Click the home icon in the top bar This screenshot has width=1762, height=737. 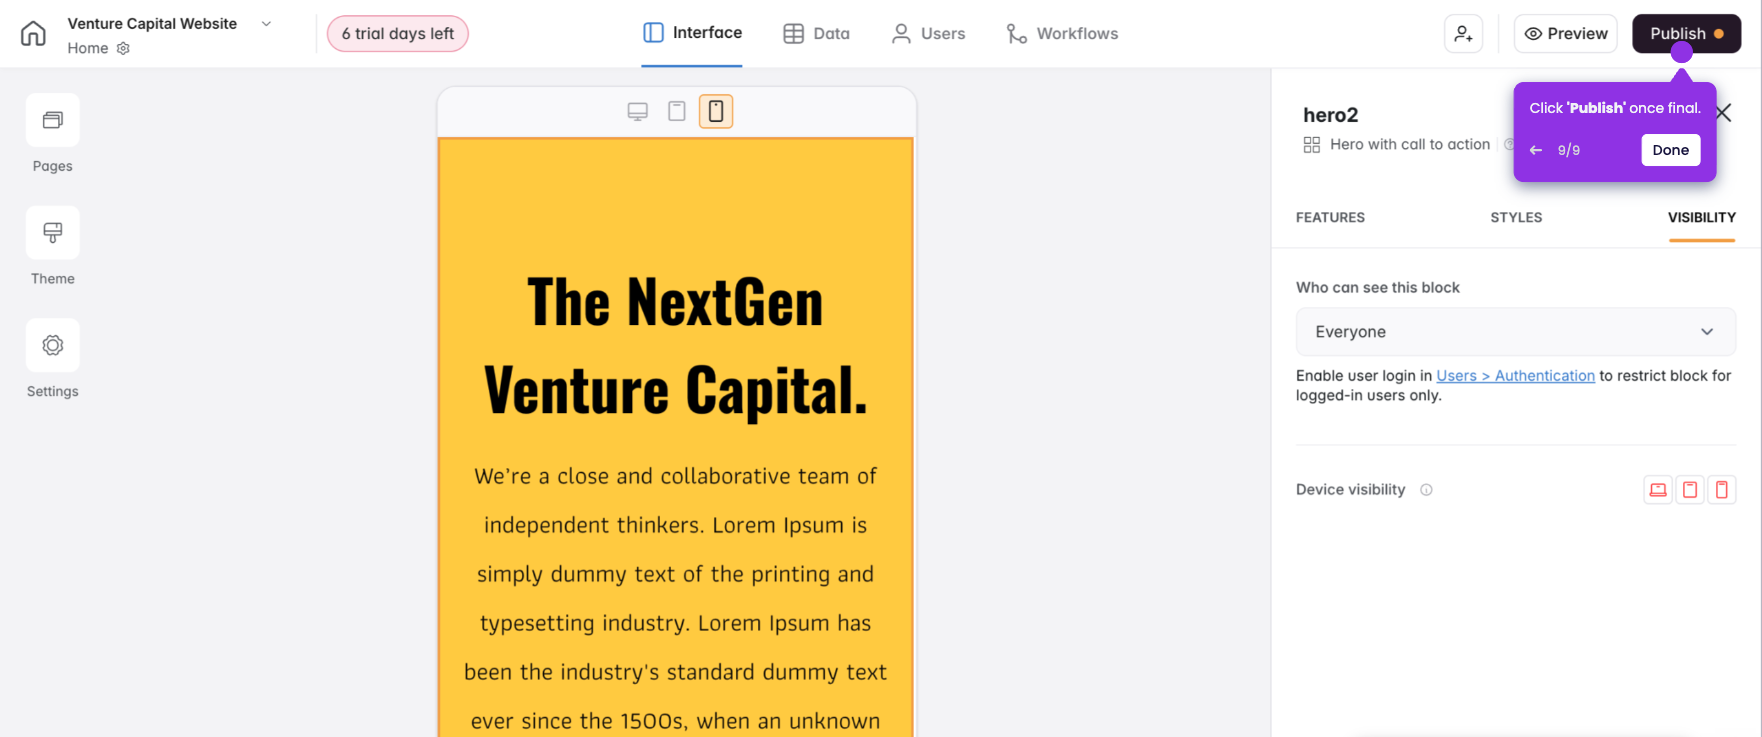click(33, 33)
